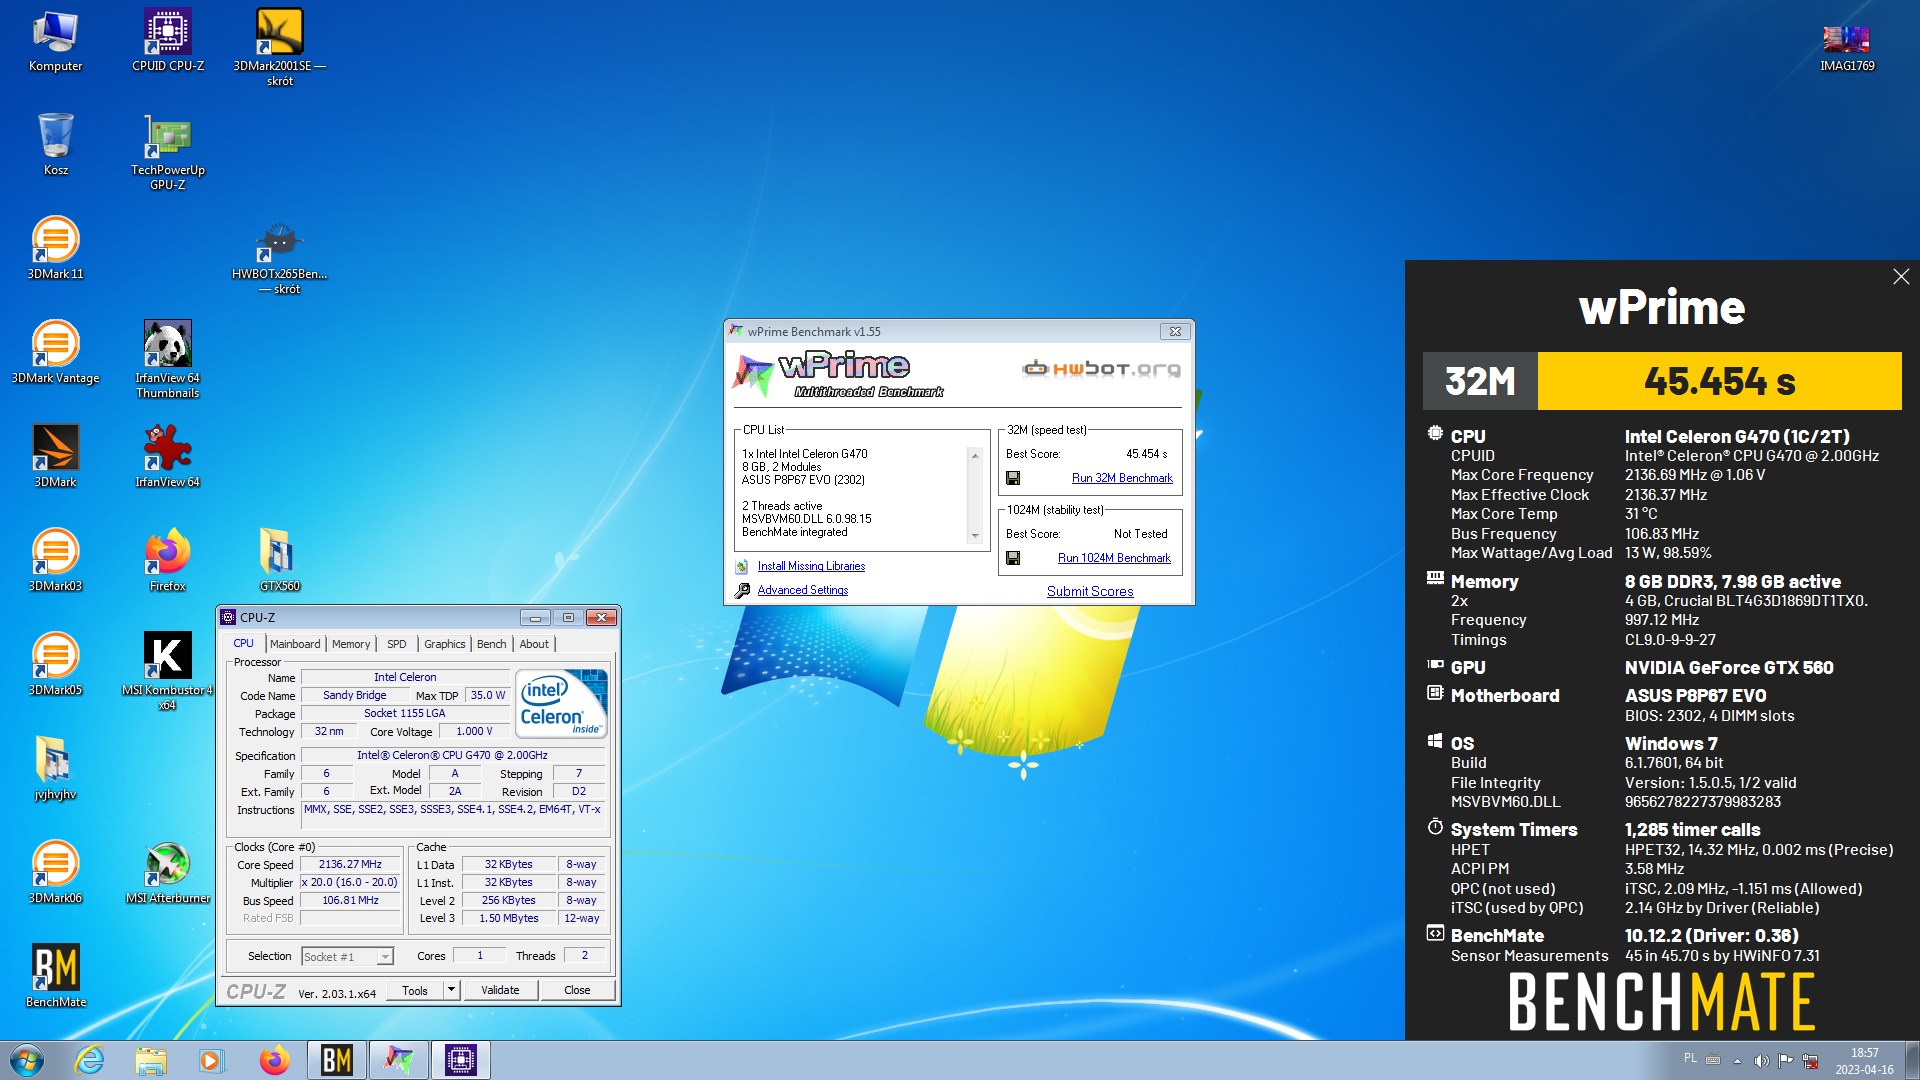This screenshot has width=1920, height=1080.
Task: Click the 45.454 s score in BenchMate
Action: (x=1719, y=381)
